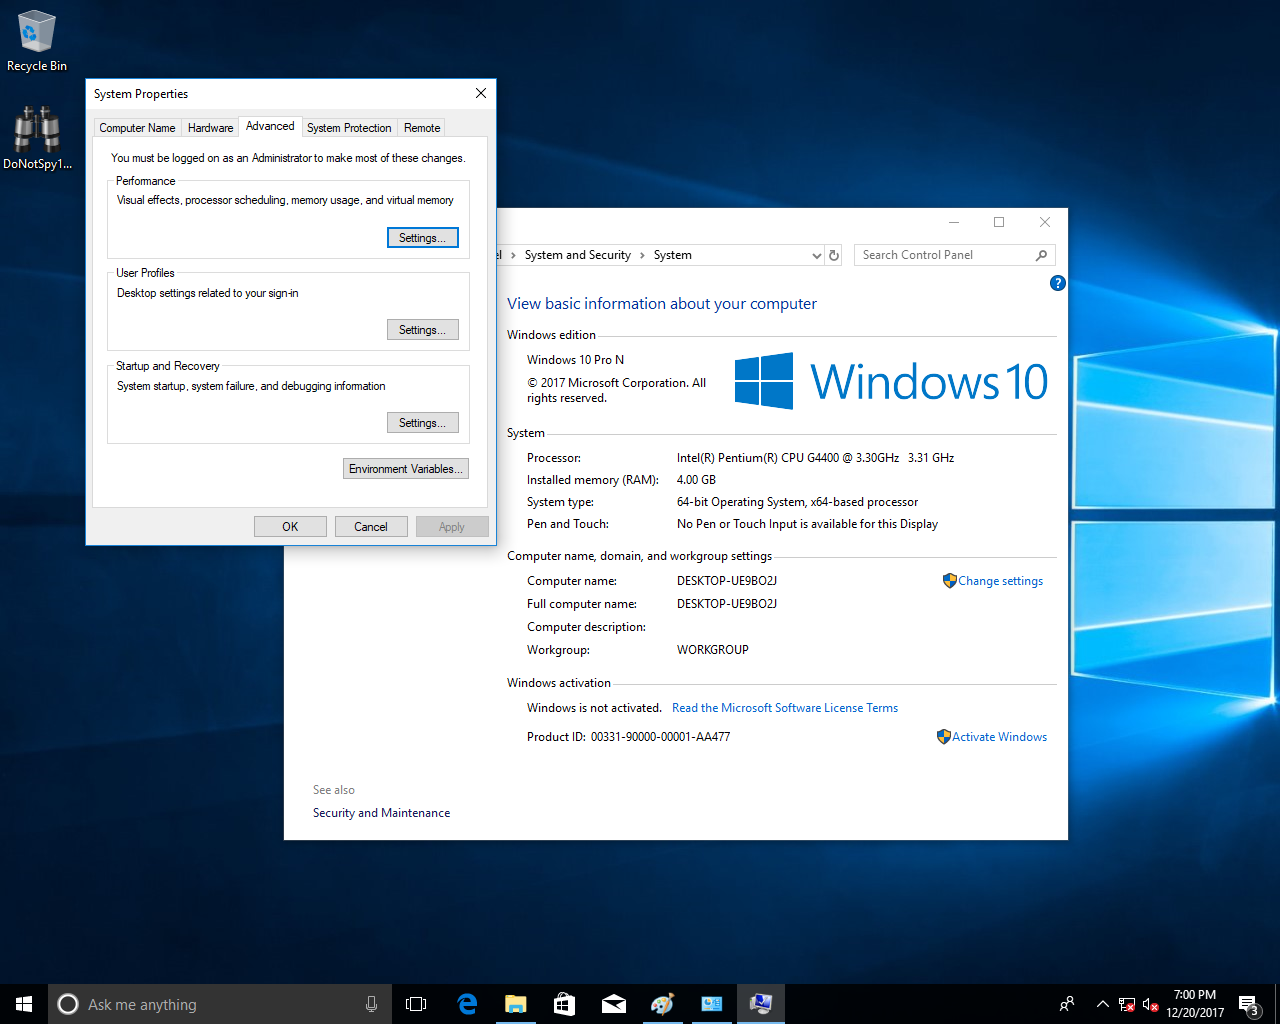Open Microsoft Edge from the taskbar
The width and height of the screenshot is (1280, 1024).
pyautogui.click(x=467, y=1004)
